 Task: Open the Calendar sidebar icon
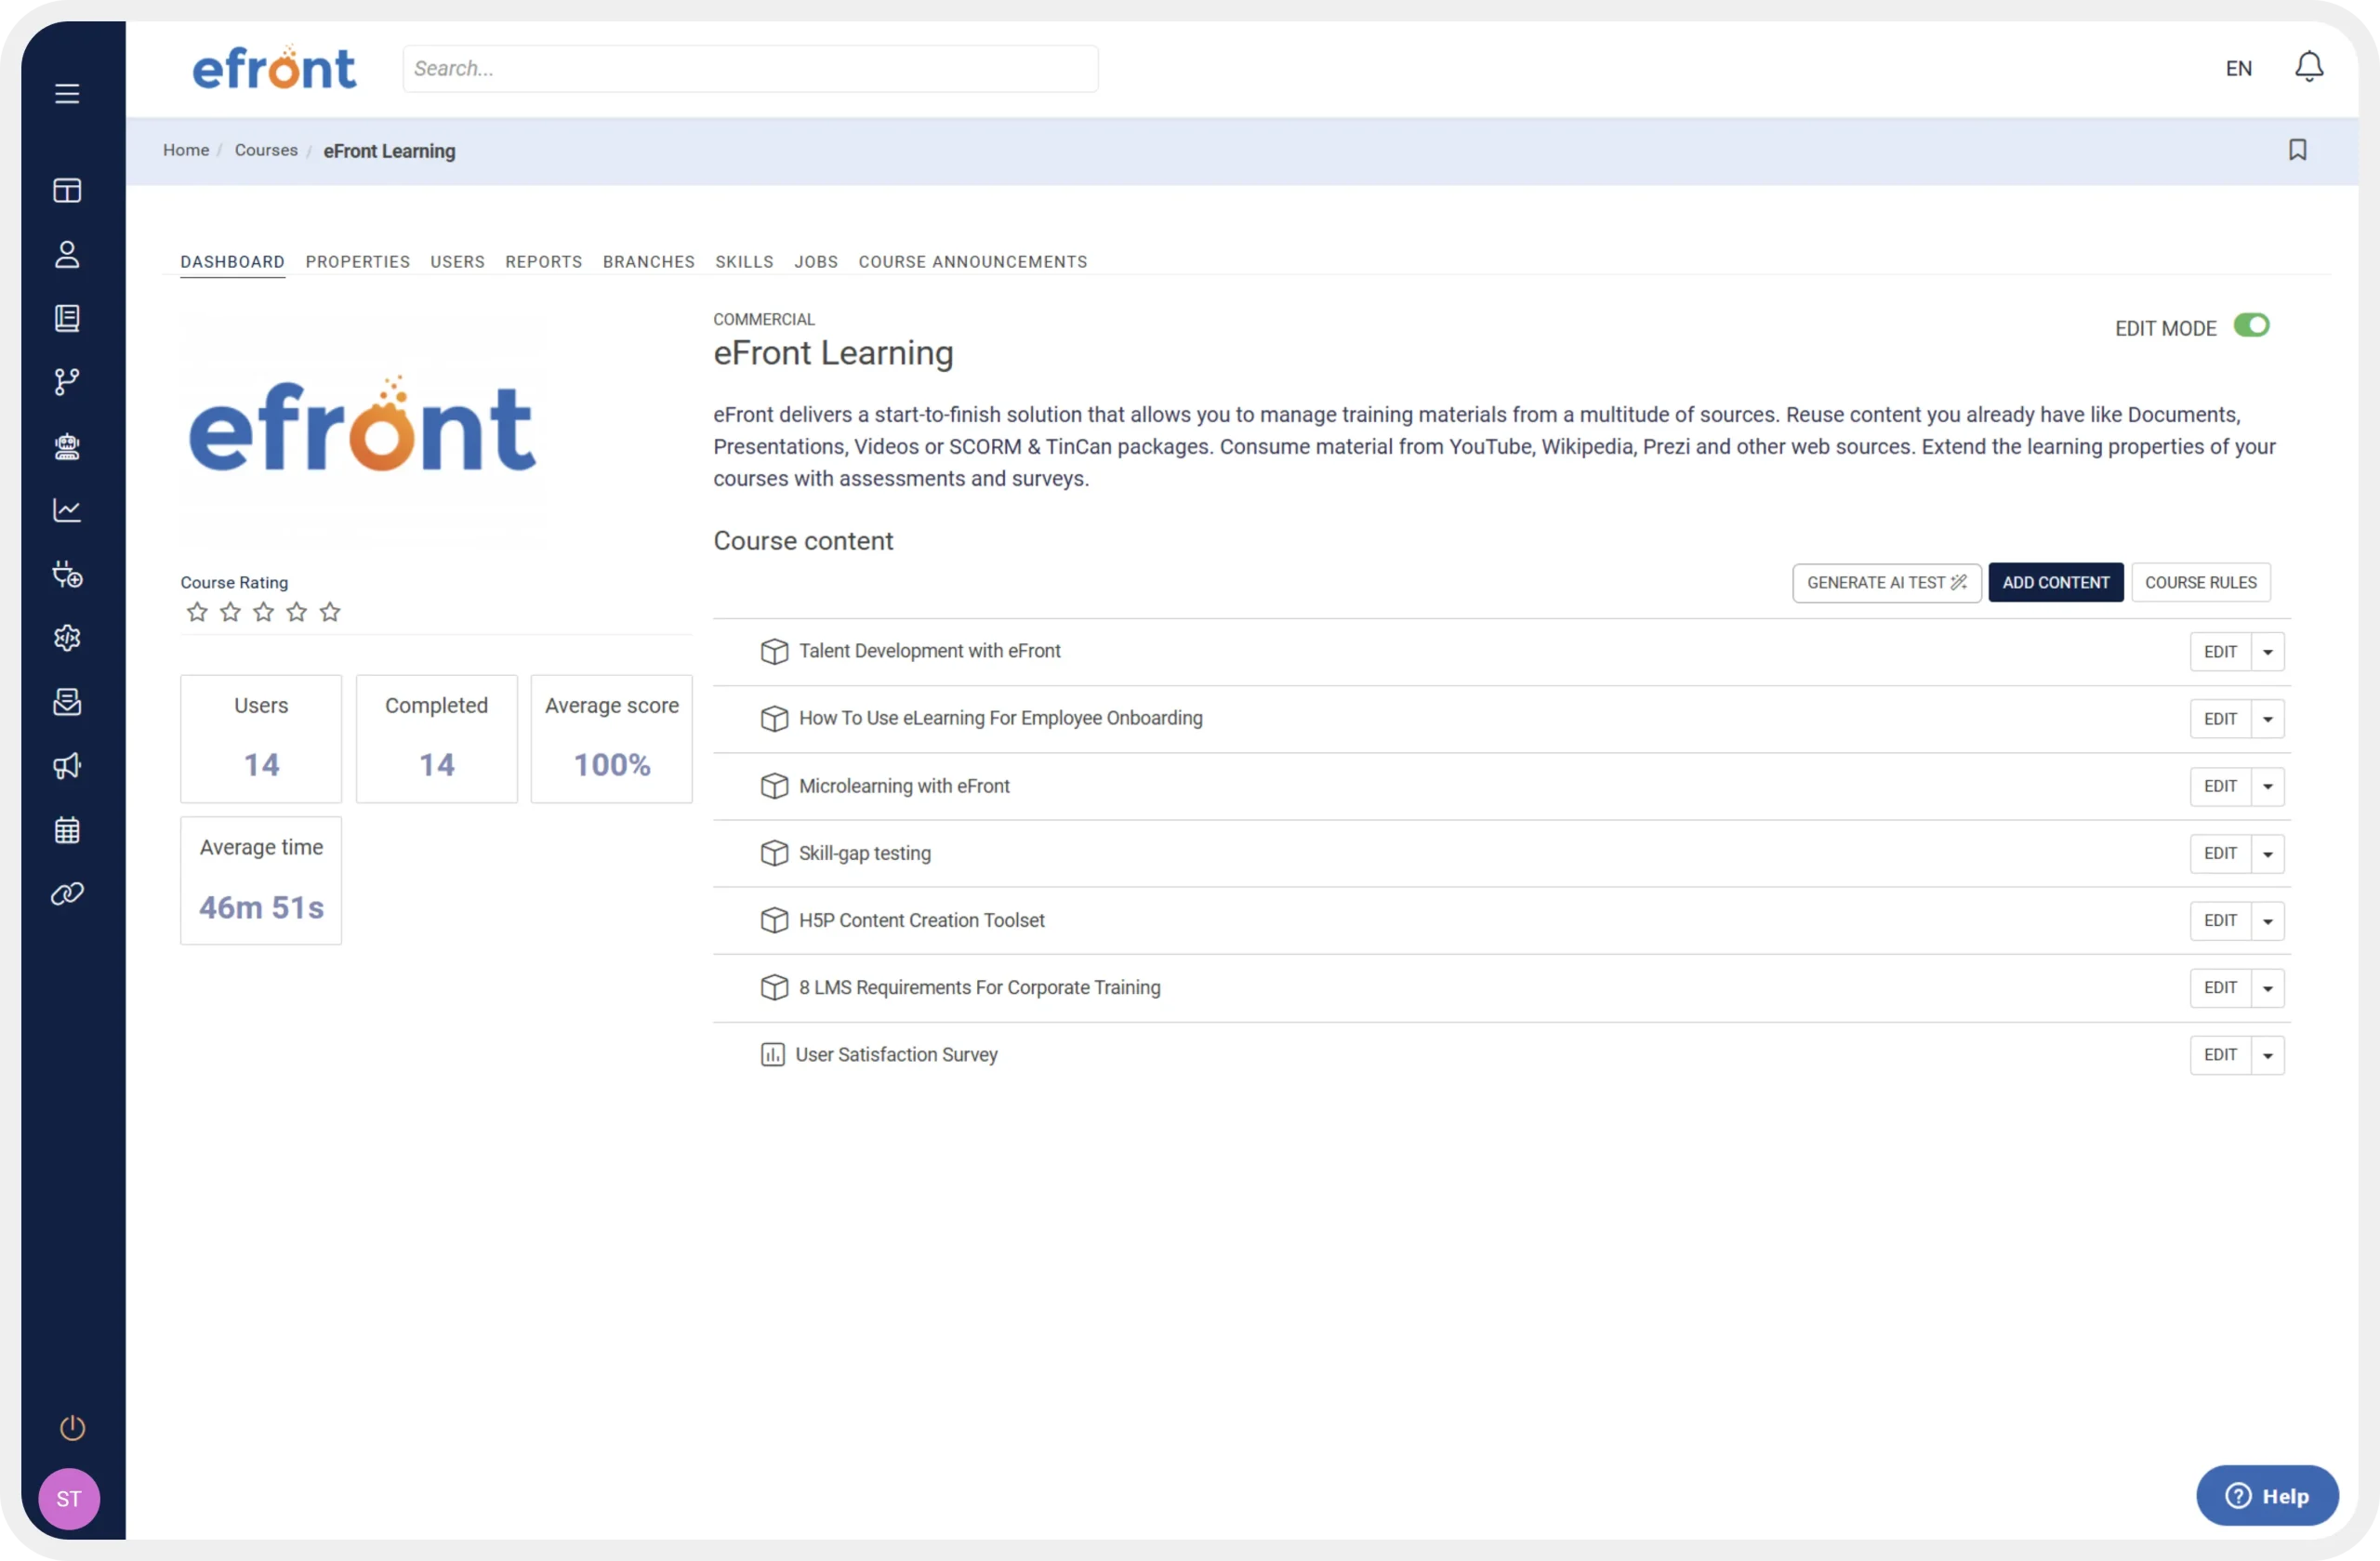point(67,830)
